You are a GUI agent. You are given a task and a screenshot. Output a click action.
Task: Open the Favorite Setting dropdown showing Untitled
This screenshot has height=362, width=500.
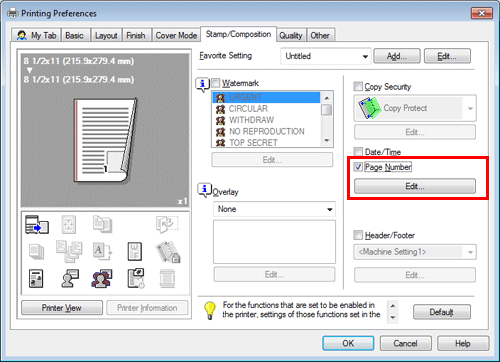(326, 56)
